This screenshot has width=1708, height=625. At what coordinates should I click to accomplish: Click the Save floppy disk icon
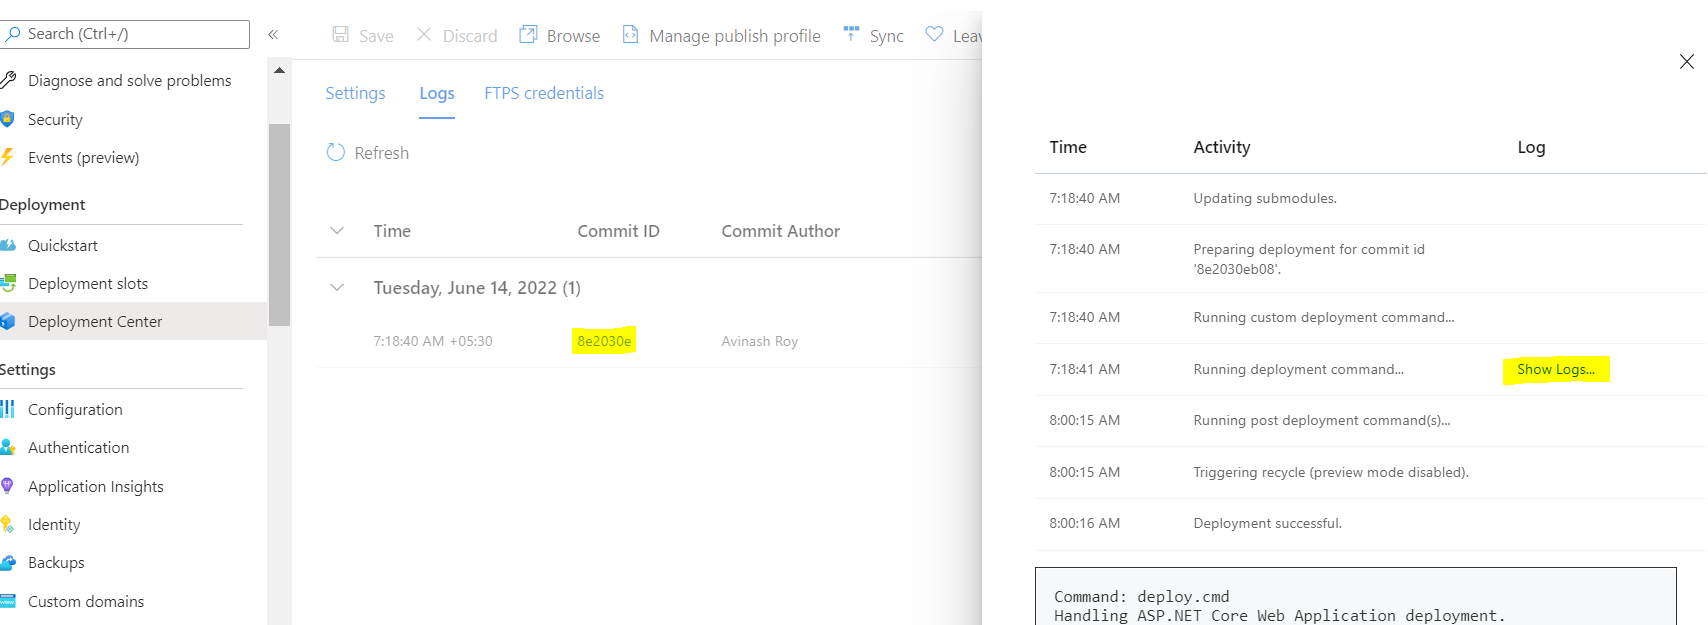coord(341,35)
